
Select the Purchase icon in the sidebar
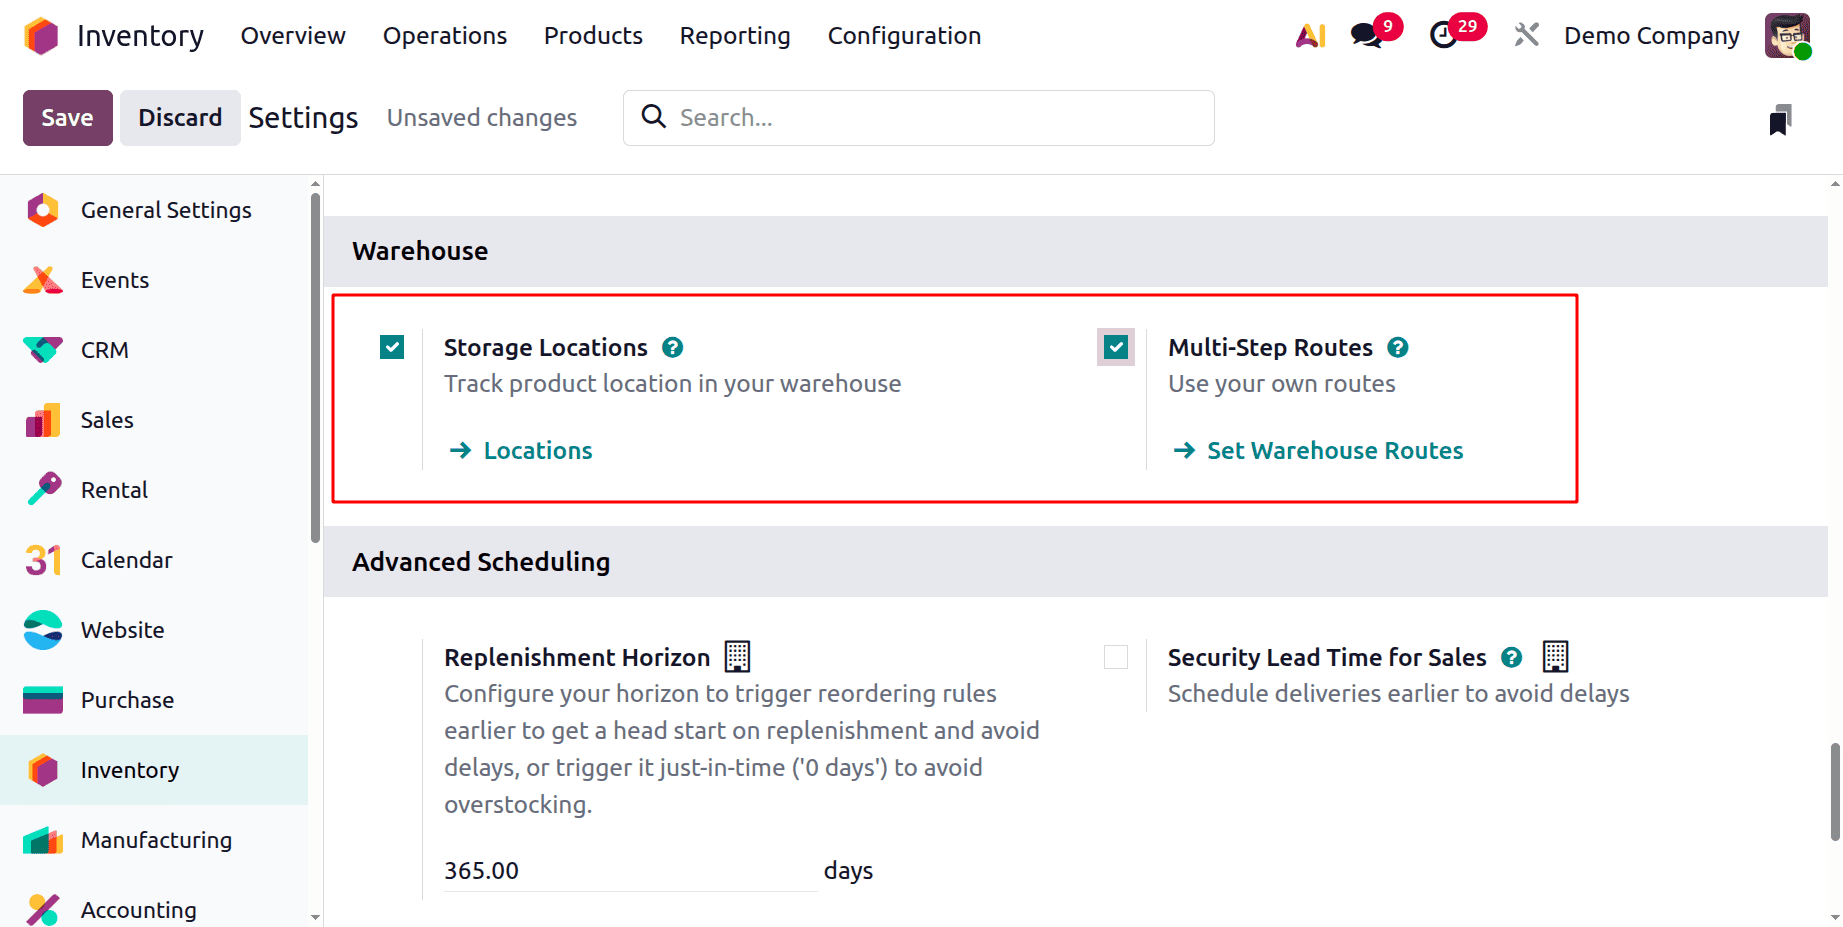(42, 700)
